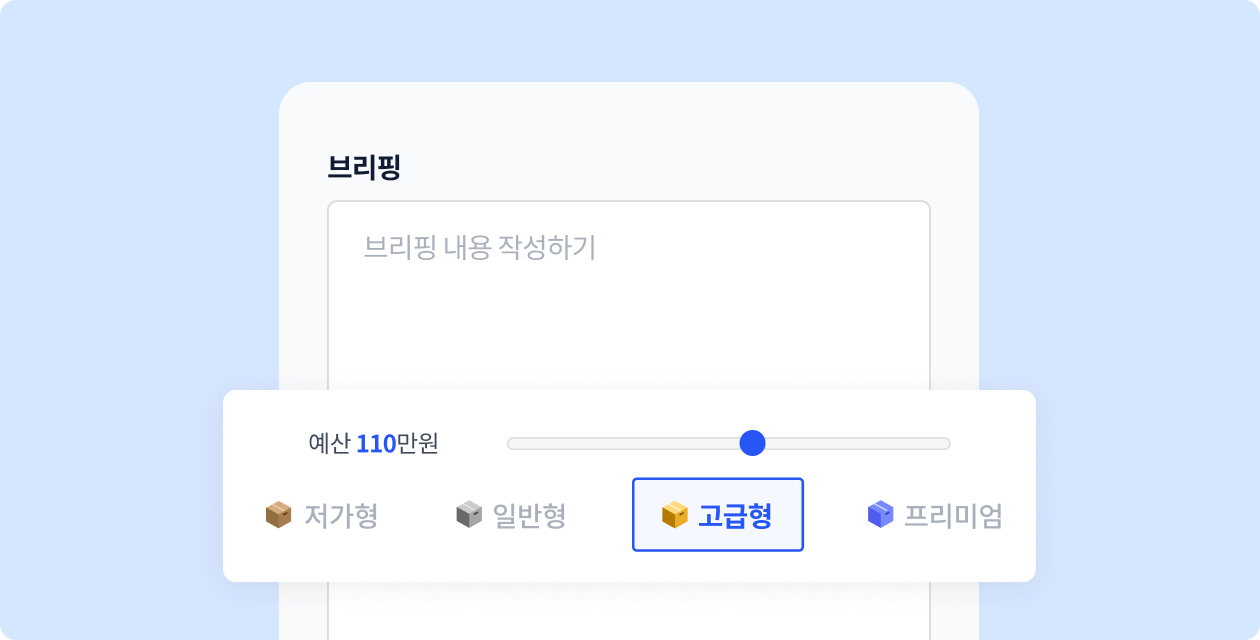Click the brown box icon beside 저가형
Screen dimensions: 1260x640
pyautogui.click(x=278, y=515)
